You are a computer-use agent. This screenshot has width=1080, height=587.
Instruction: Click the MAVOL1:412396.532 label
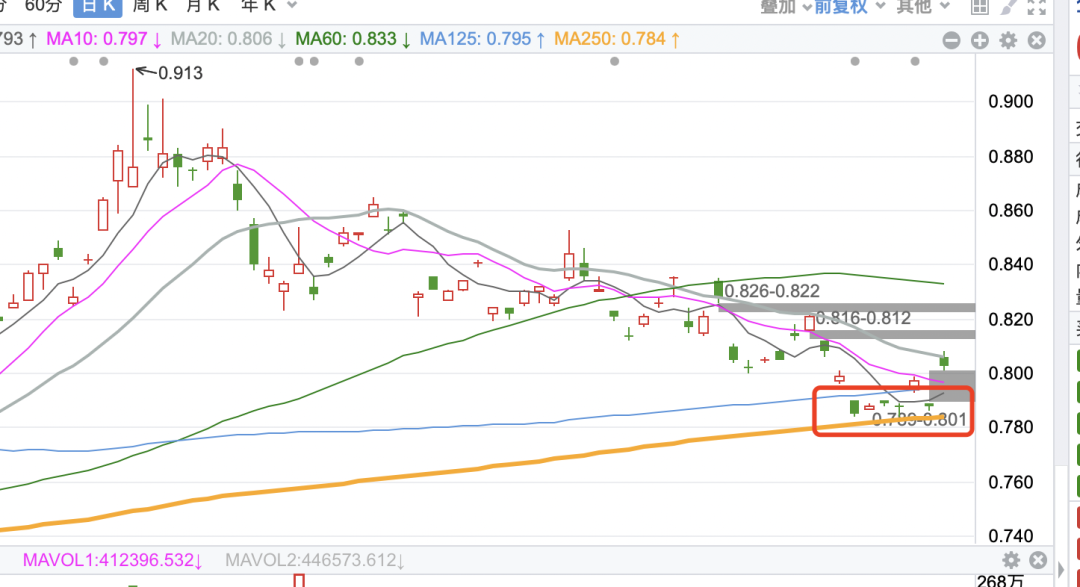tap(113, 560)
